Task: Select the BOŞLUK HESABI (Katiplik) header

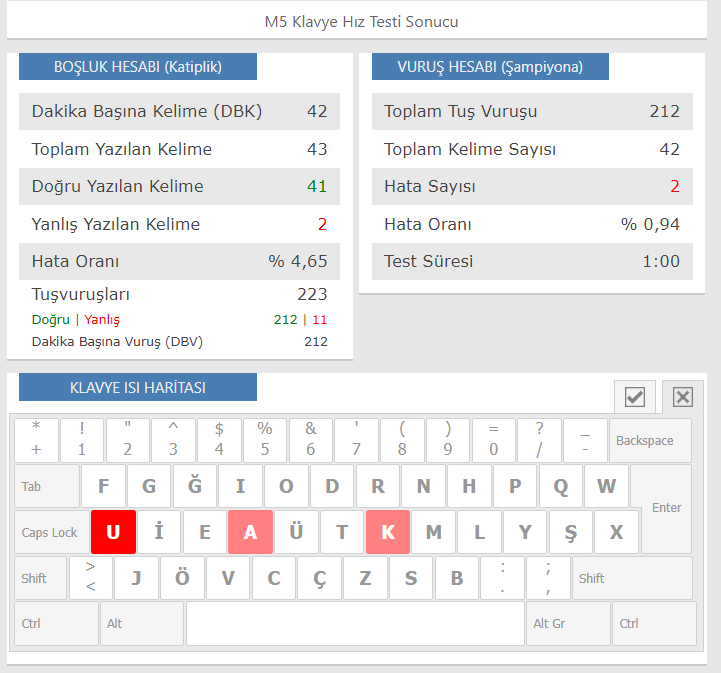Action: coord(138,67)
